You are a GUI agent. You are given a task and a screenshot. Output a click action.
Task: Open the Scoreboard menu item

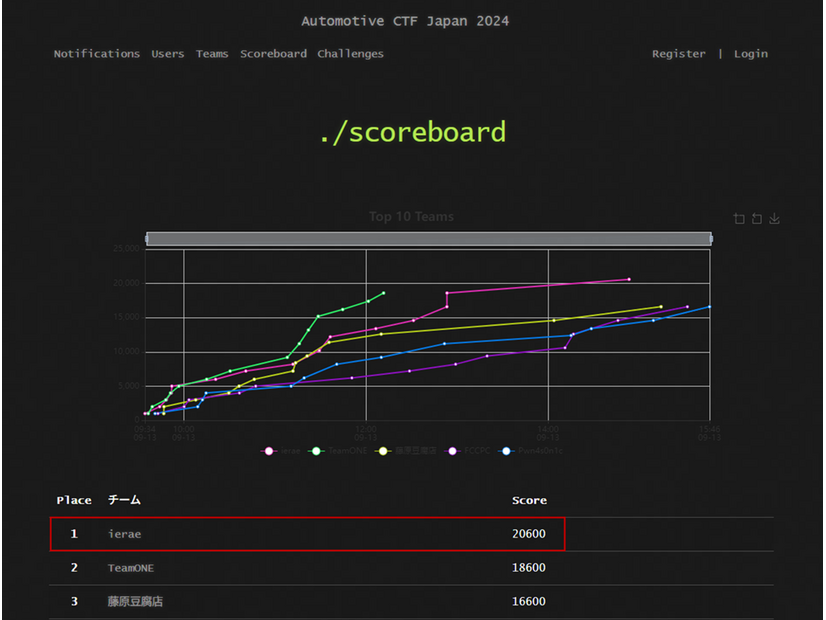click(x=273, y=54)
